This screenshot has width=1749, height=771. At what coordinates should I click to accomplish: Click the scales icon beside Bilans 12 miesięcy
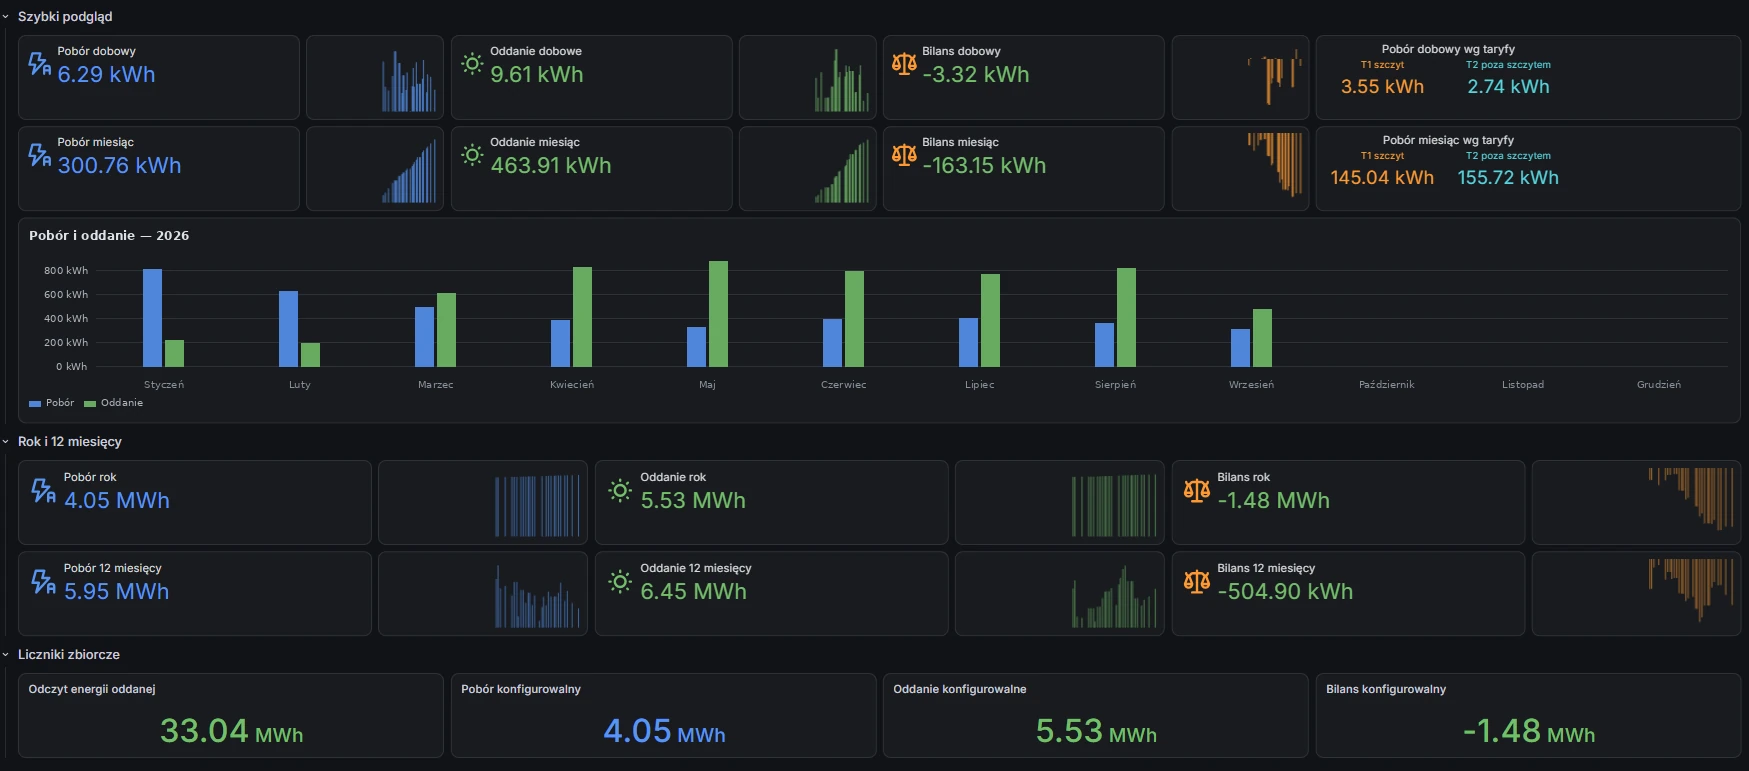point(1197,581)
